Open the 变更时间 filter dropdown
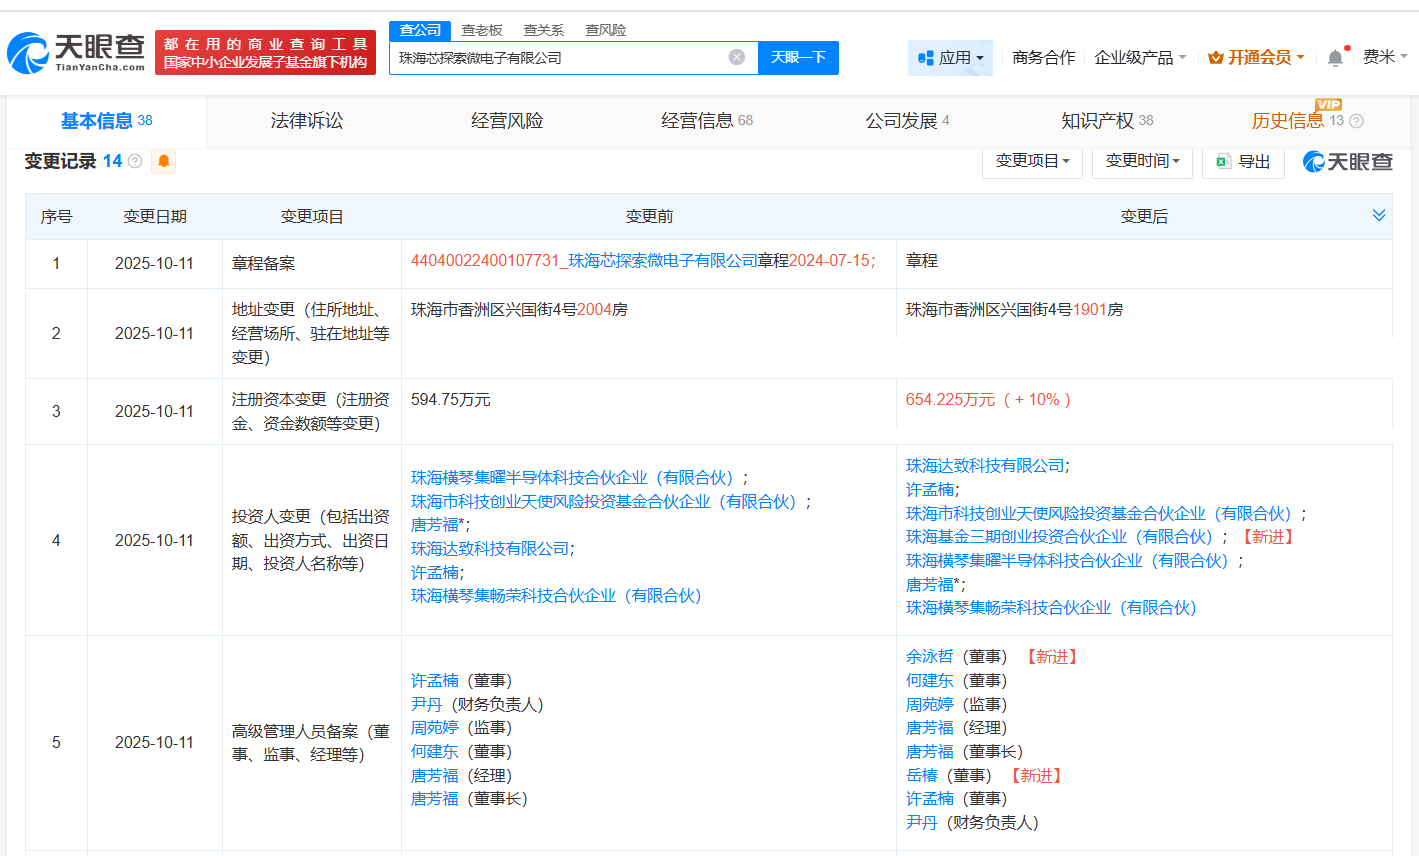Viewport: 1419px width, 856px height. 1142,161
